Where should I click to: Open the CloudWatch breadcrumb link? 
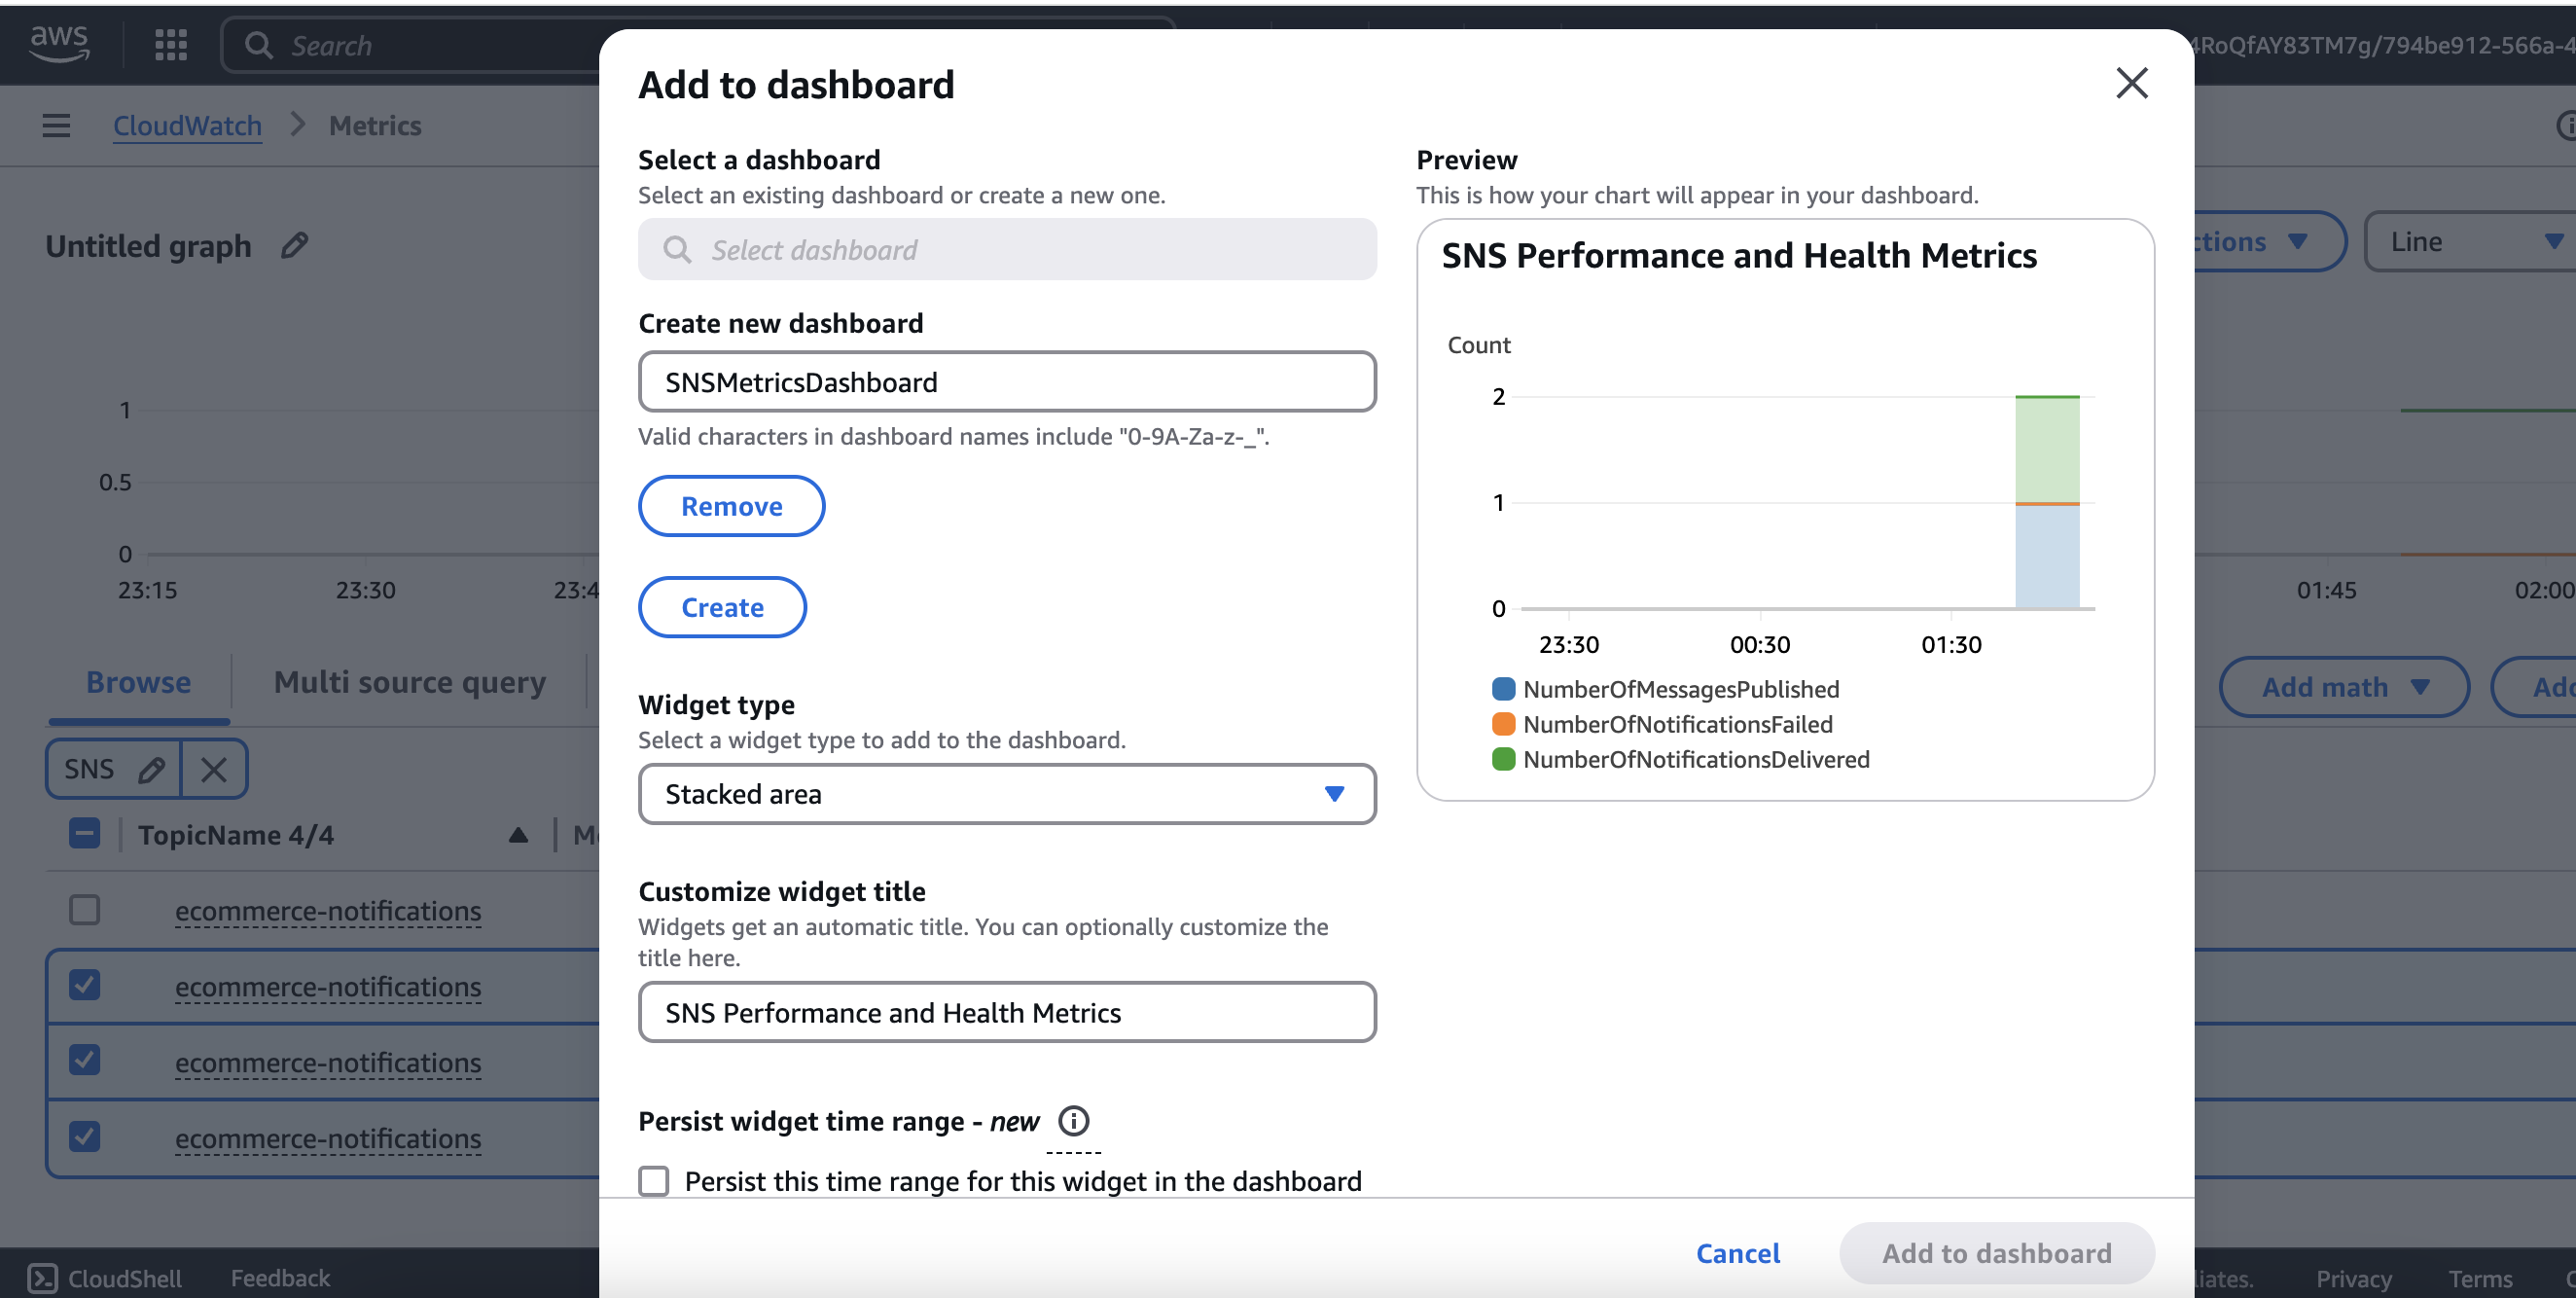187,126
